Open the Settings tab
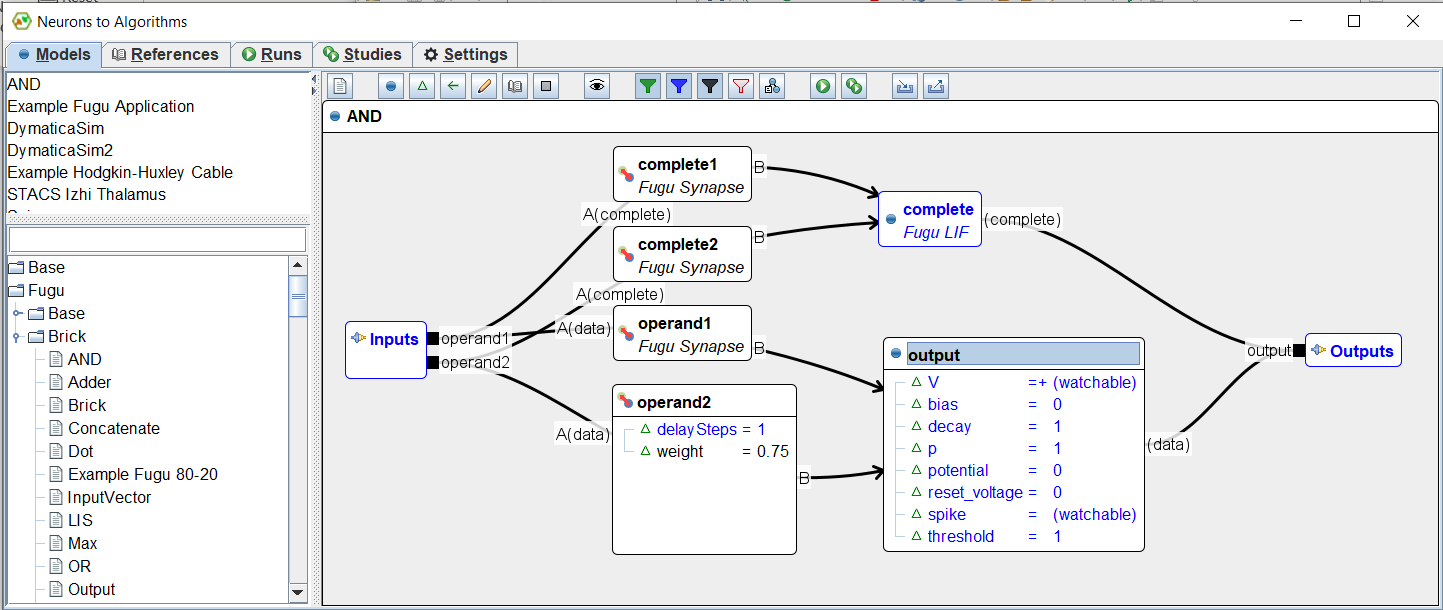Viewport: 1443px width, 610px height. coord(465,55)
